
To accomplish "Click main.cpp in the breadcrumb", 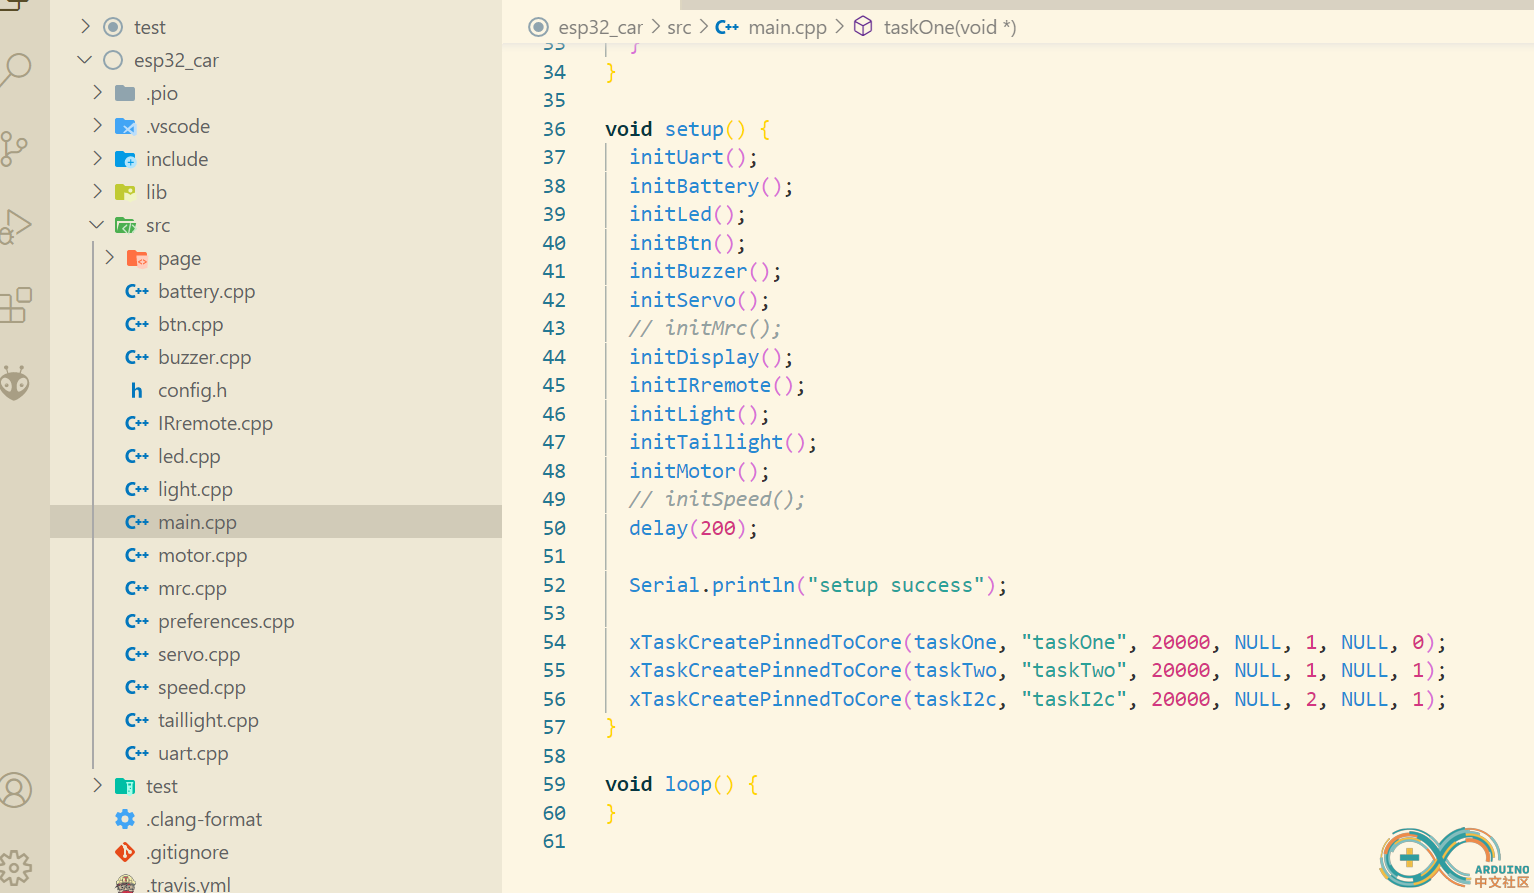I will 787,27.
